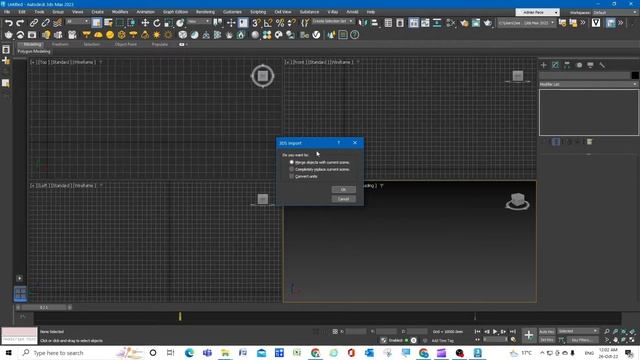
Task: Choose the Select and Scale tool
Action: click(x=168, y=23)
